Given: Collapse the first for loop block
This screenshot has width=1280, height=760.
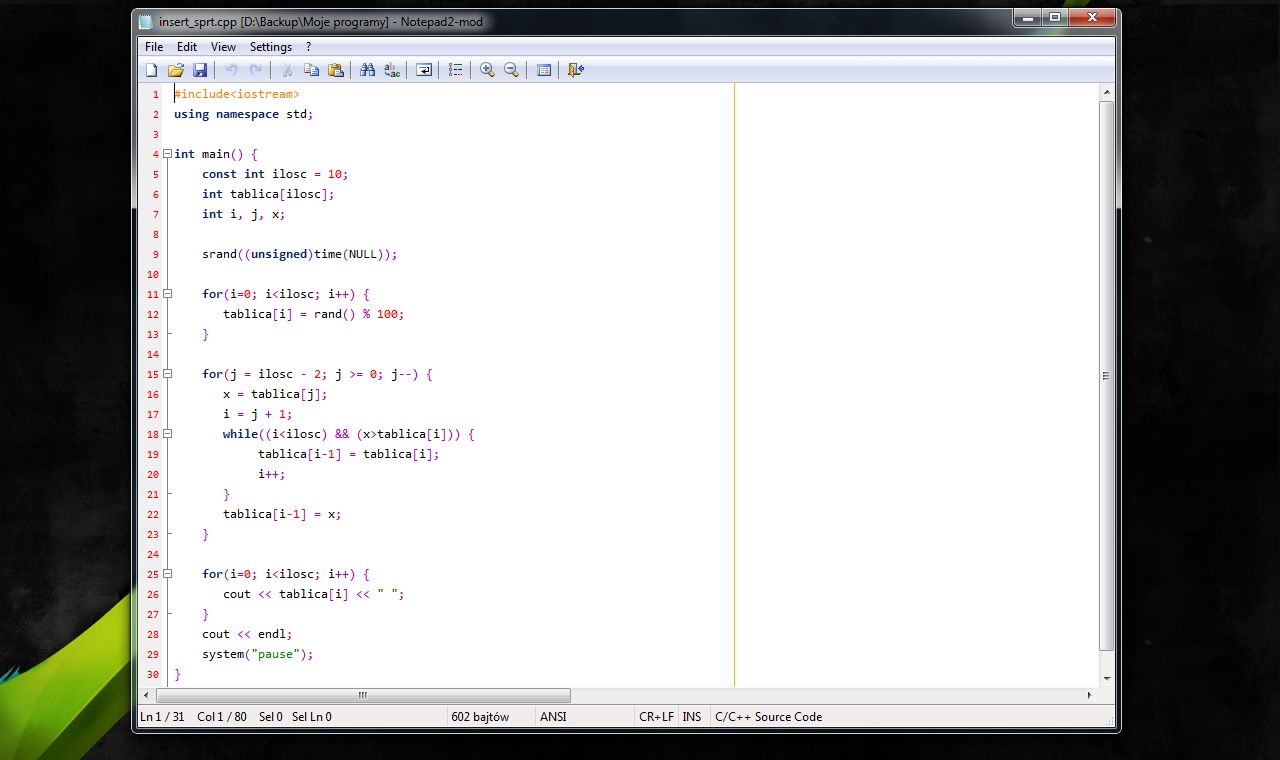Looking at the screenshot, I should point(167,294).
